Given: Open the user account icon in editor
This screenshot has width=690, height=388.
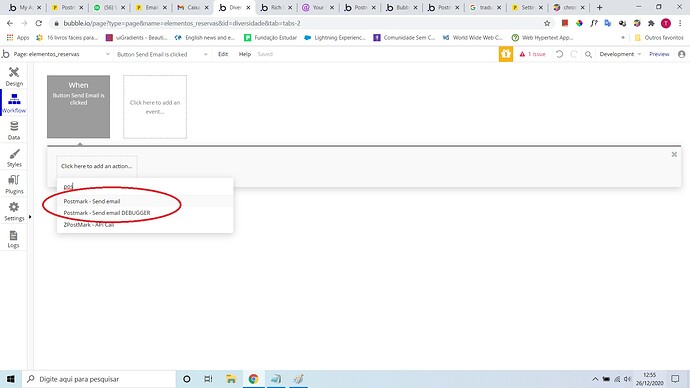Looking at the screenshot, I should tap(682, 54).
